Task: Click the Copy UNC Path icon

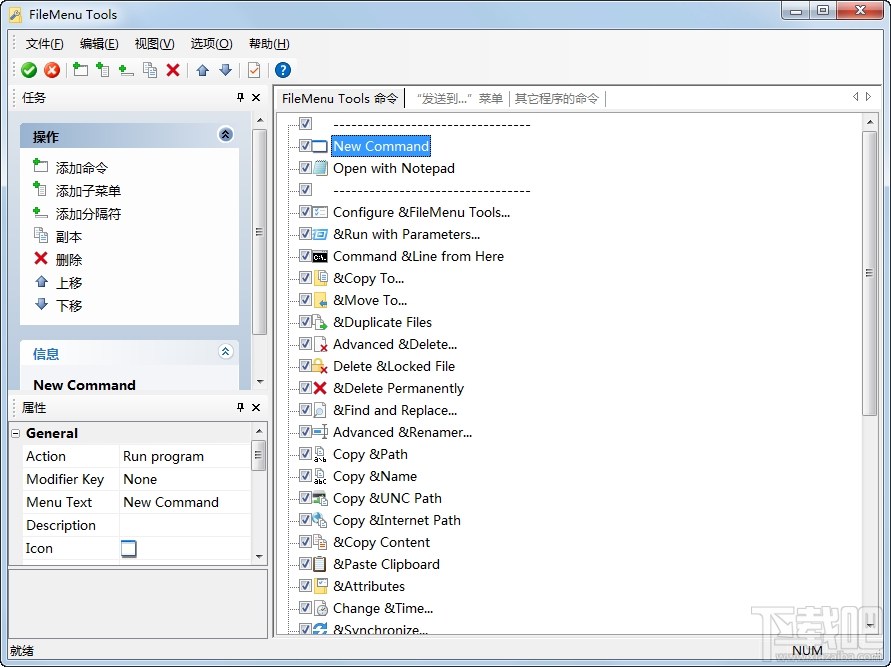Action: tap(320, 498)
